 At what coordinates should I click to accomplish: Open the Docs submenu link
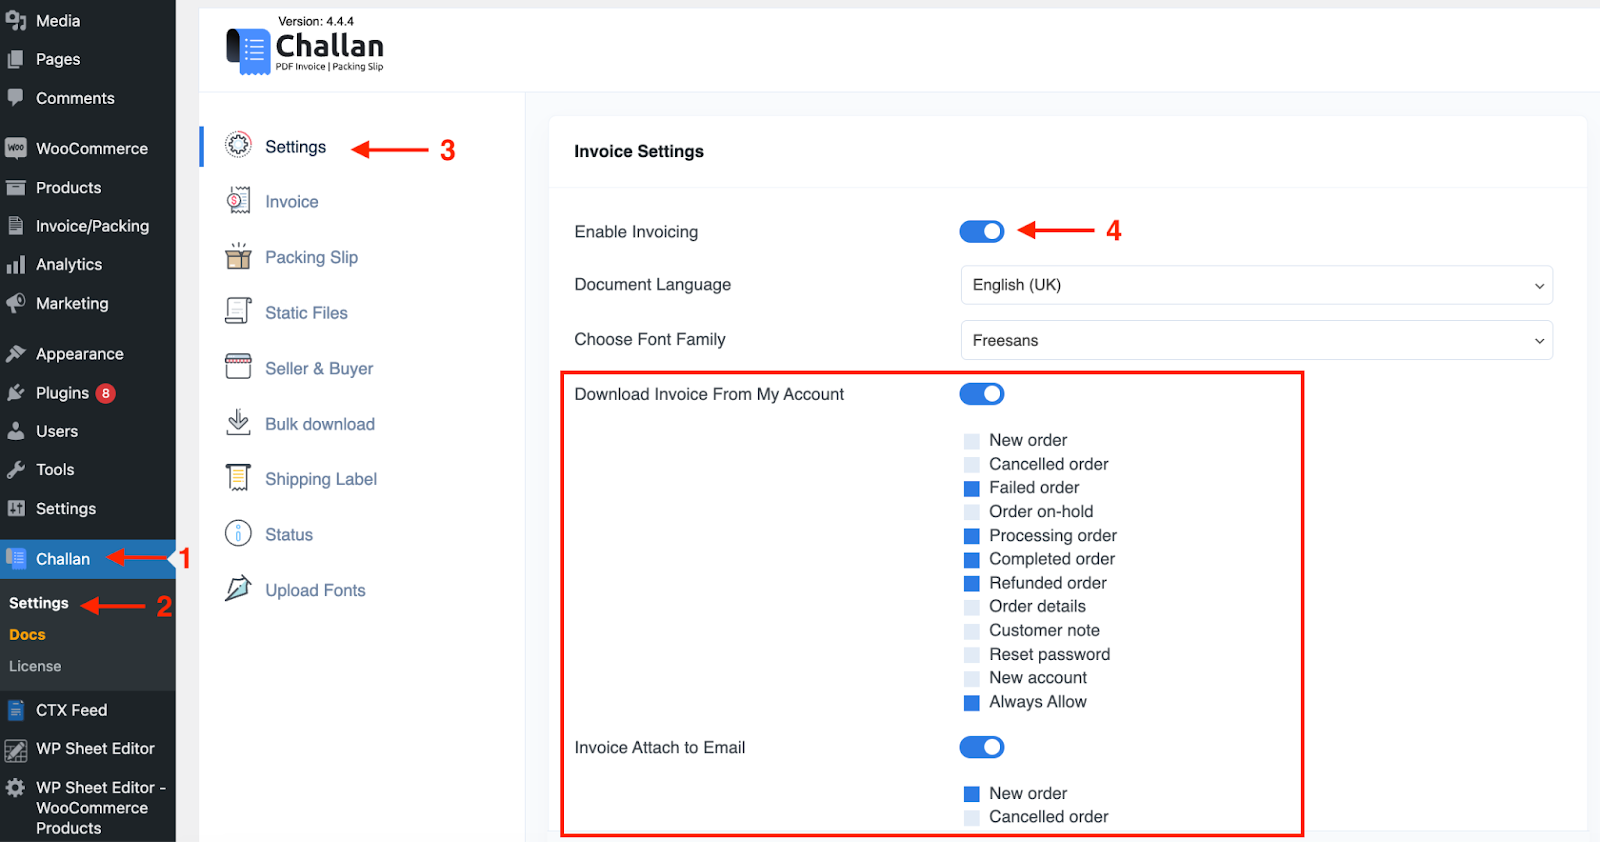point(27,635)
